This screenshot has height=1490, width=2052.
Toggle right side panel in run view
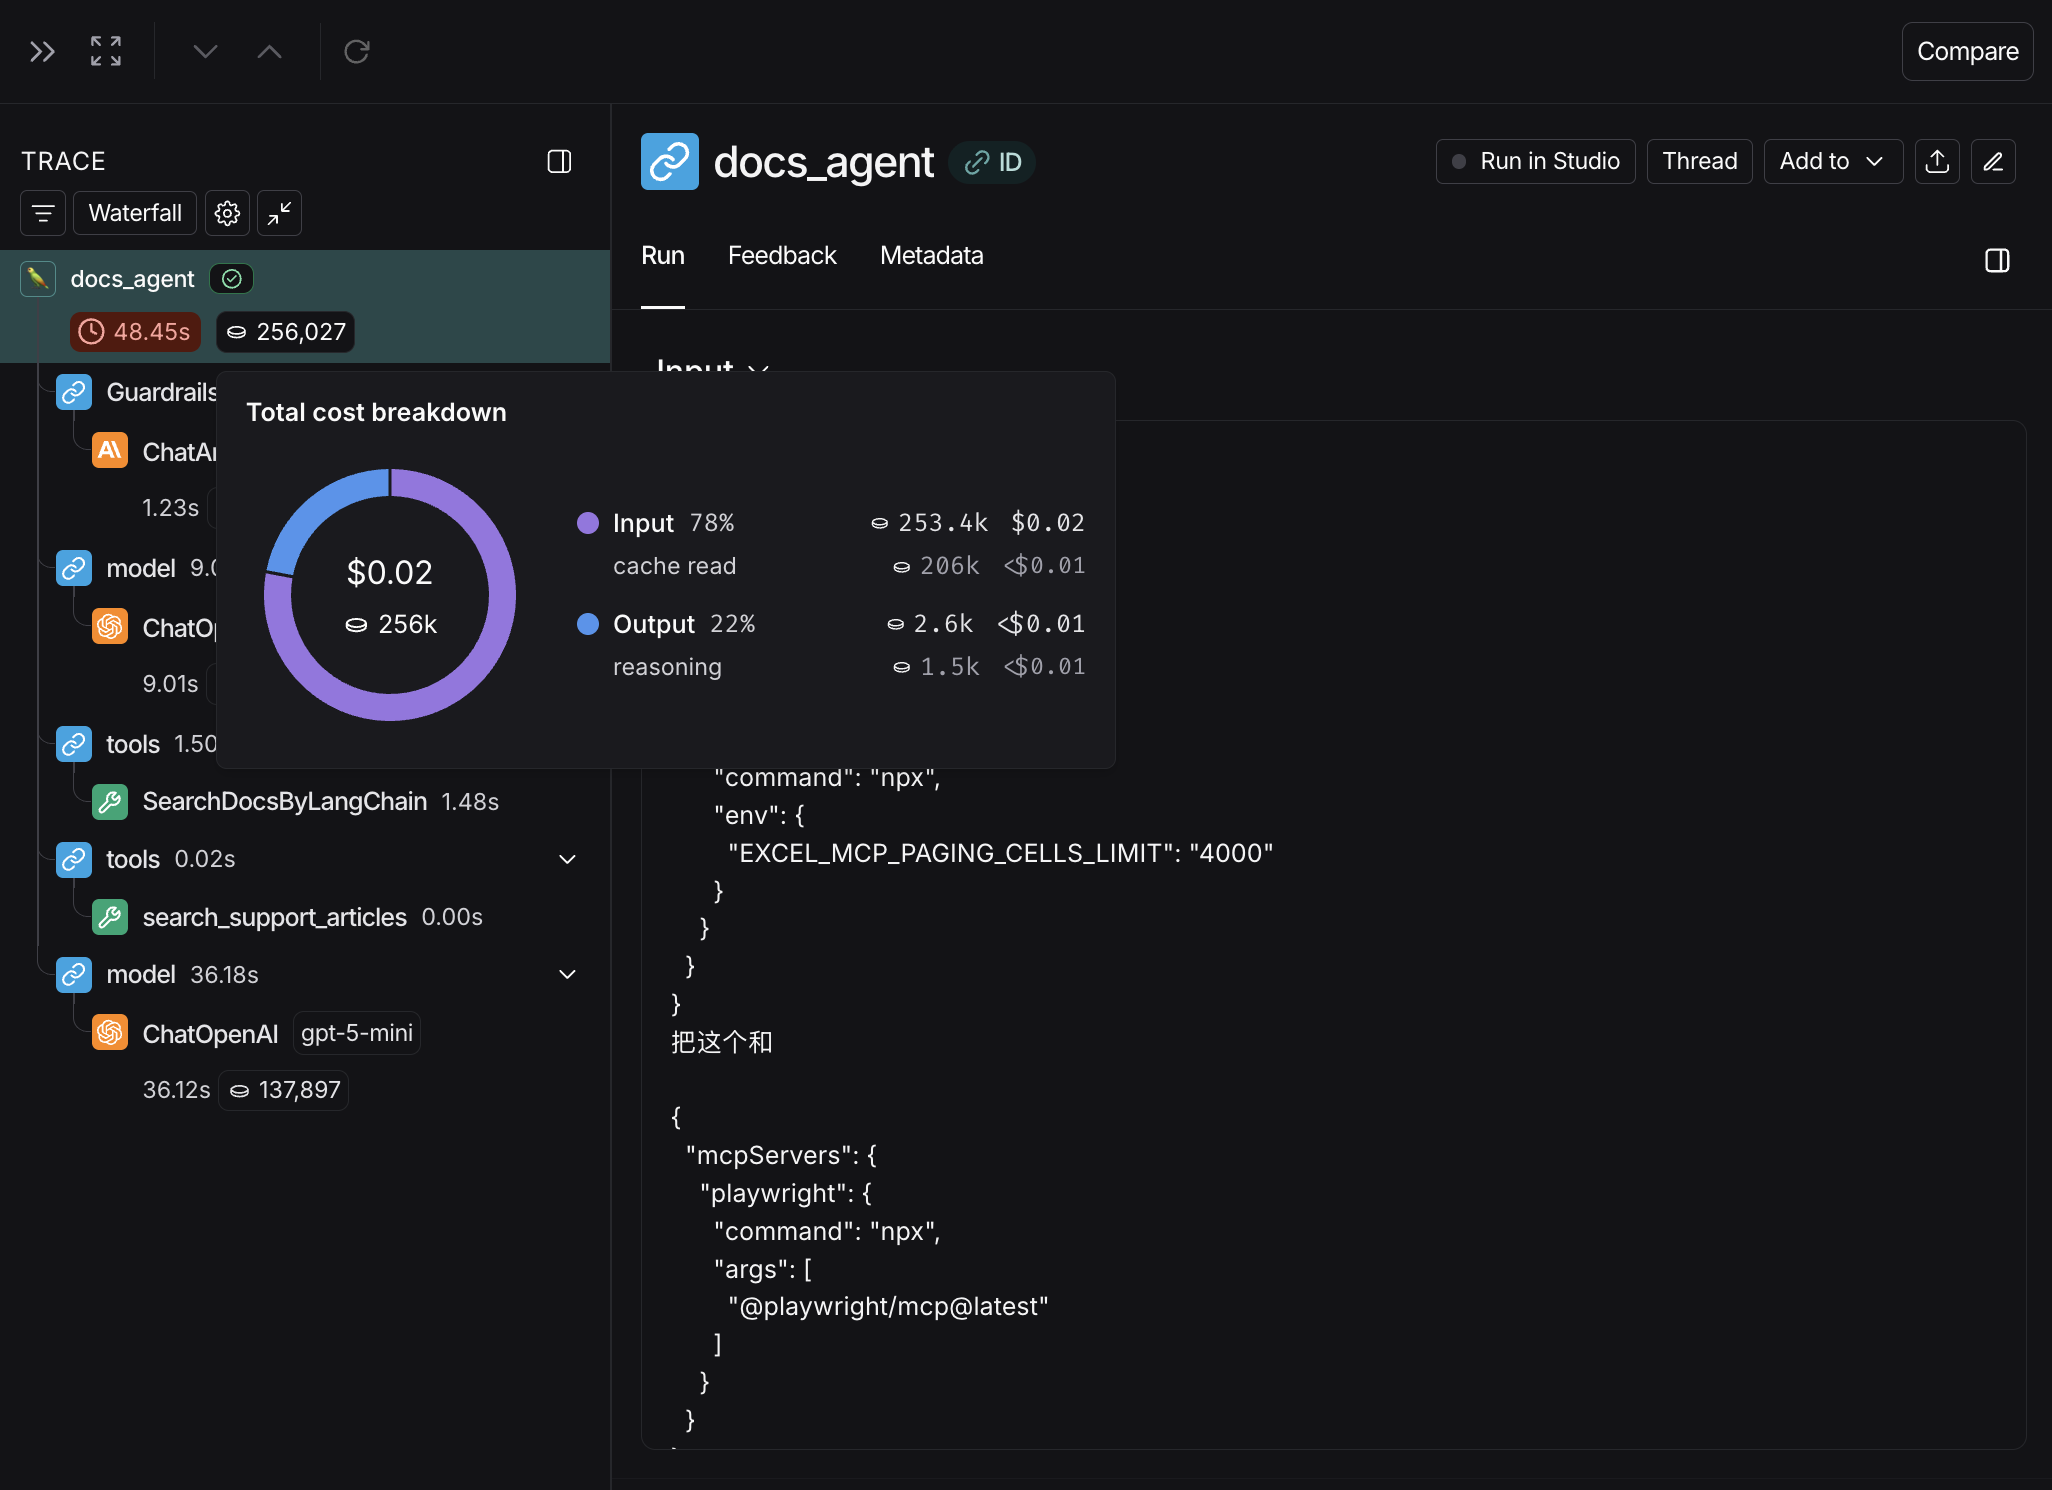click(1996, 260)
